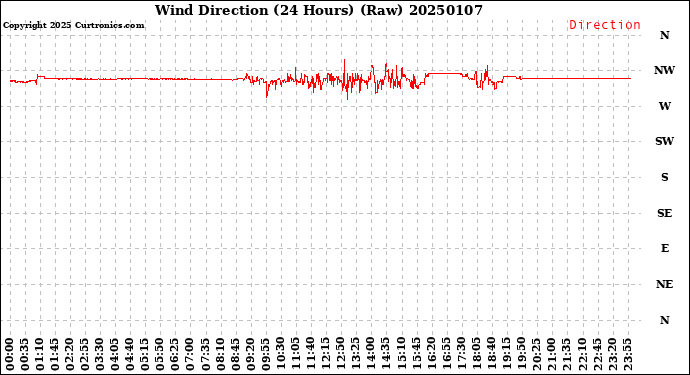Click the 00:35 time label
Viewport: 690px width, 375px height.
pos(25,354)
